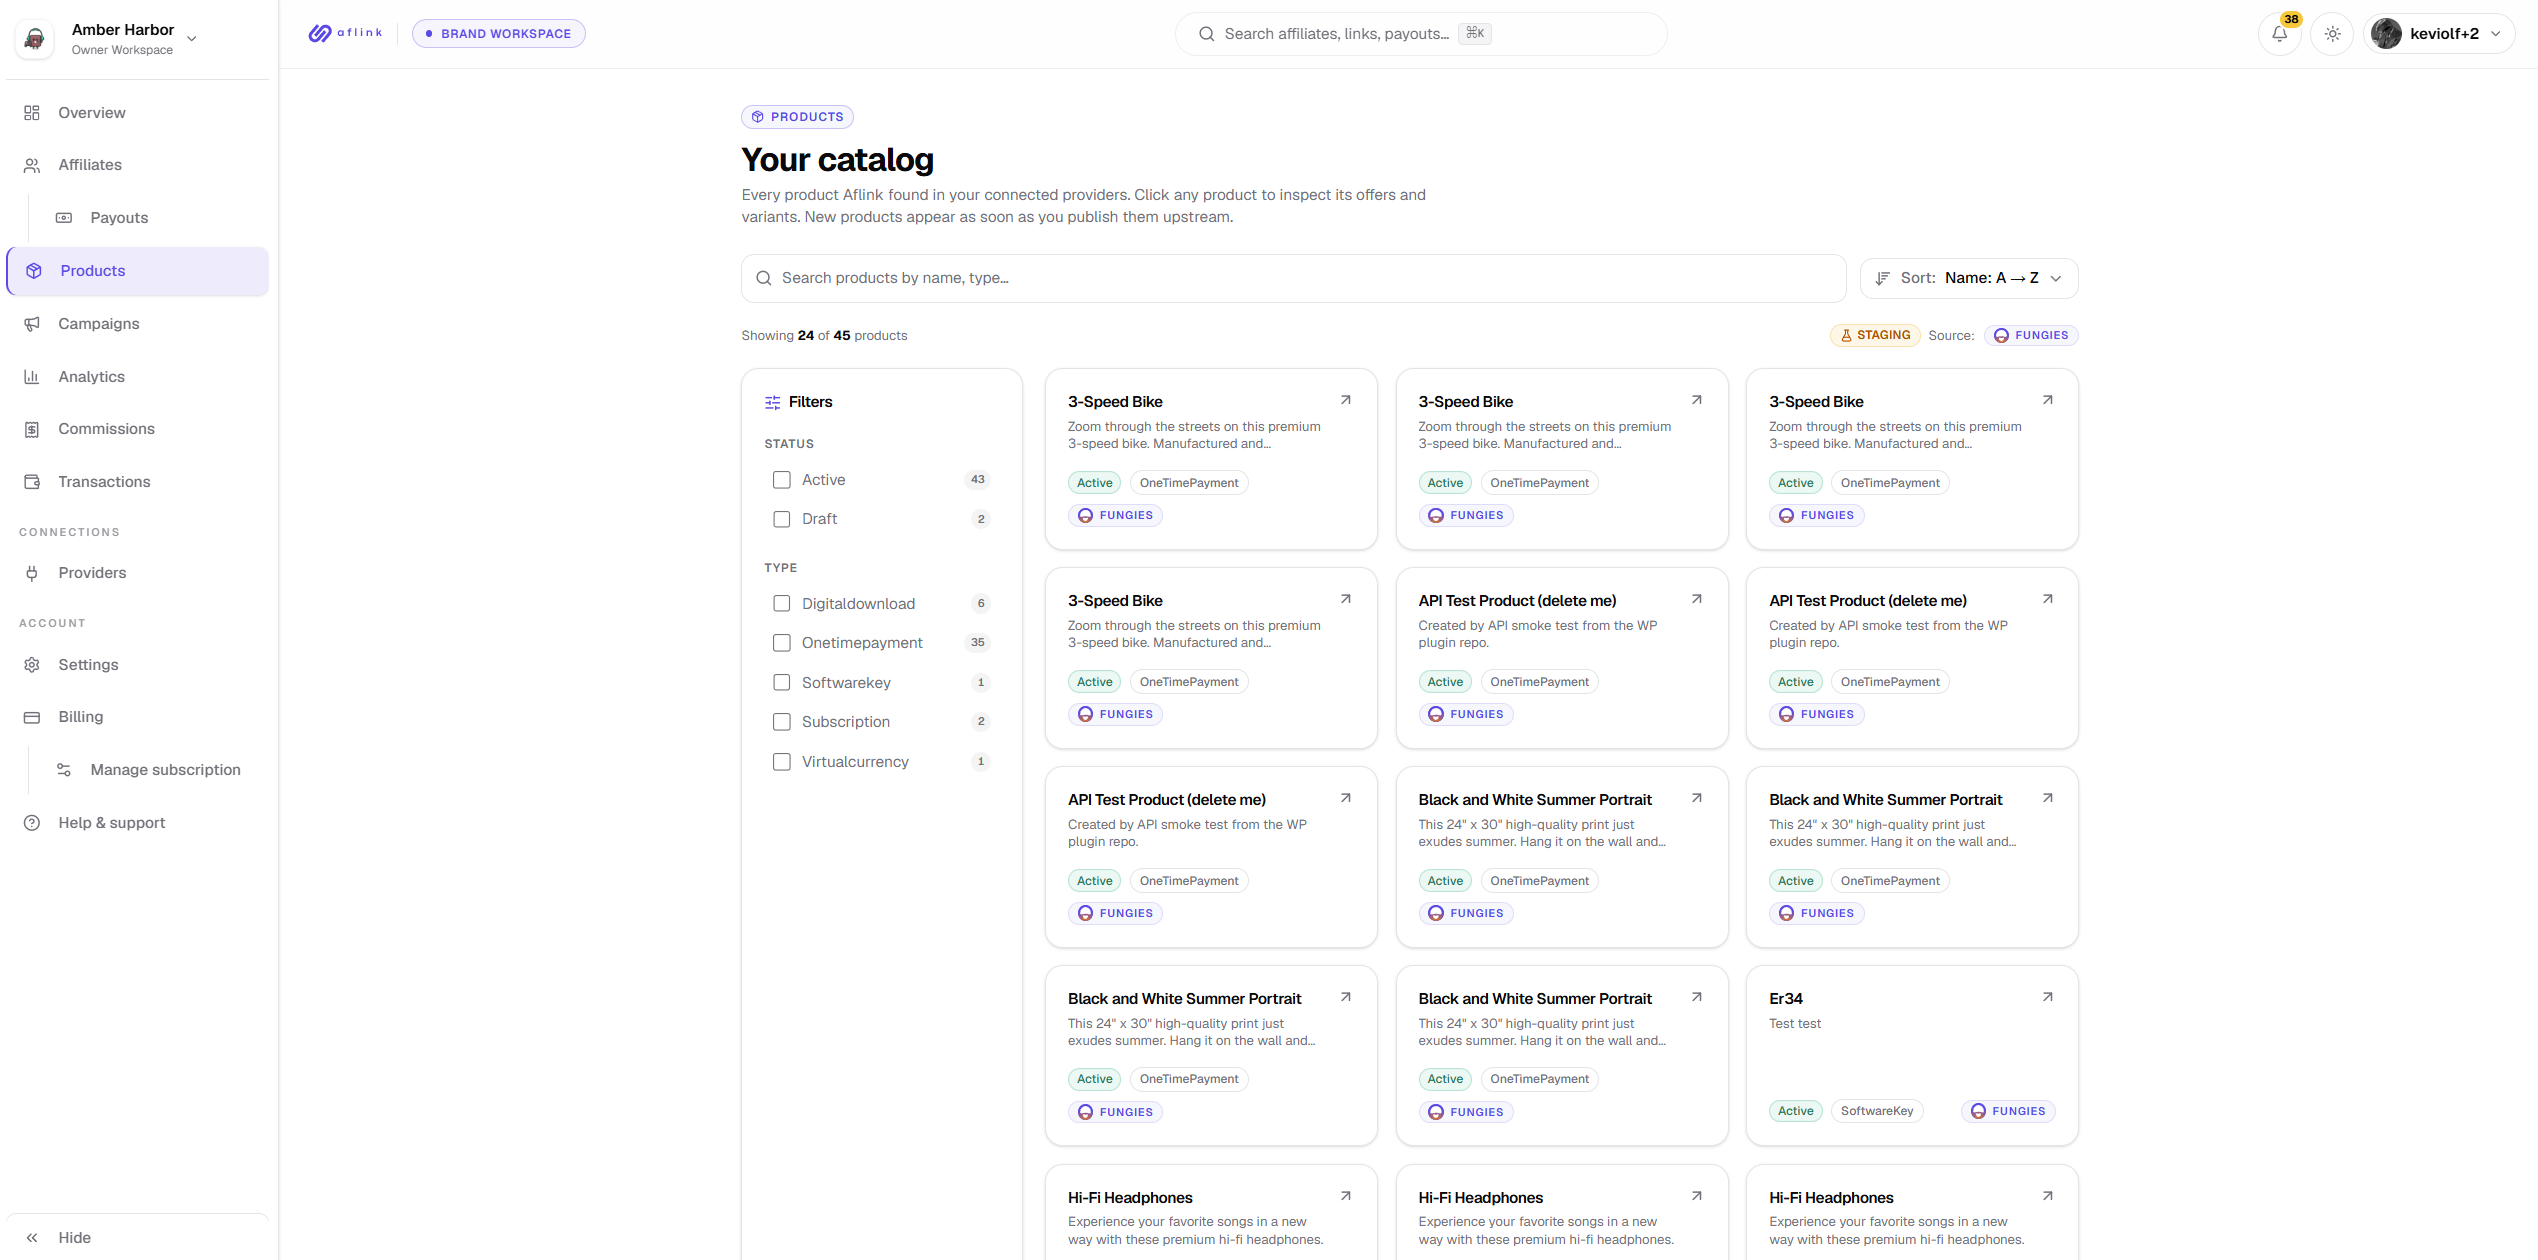Image resolution: width=2538 pixels, height=1260 pixels.
Task: Click the STAGING environment badge
Action: pos(1875,336)
